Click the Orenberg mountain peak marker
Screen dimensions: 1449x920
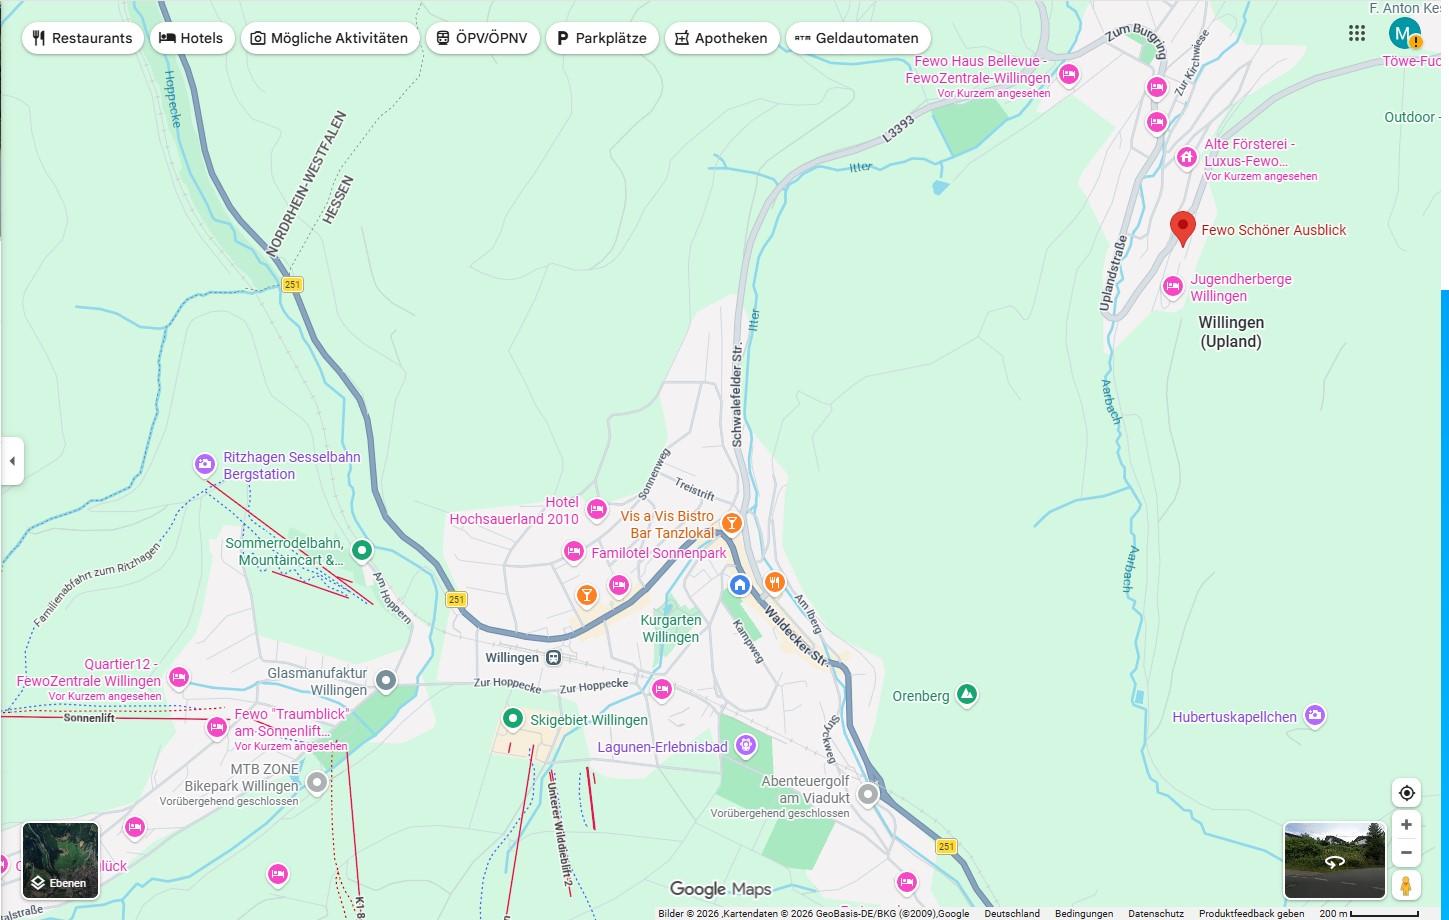(x=966, y=694)
